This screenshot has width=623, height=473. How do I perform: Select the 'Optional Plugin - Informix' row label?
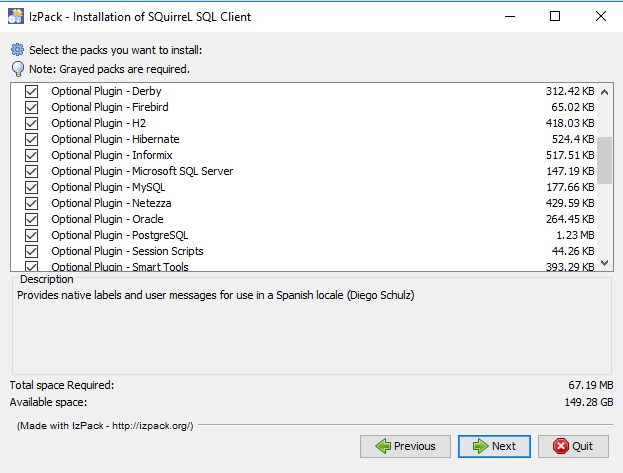(112, 155)
